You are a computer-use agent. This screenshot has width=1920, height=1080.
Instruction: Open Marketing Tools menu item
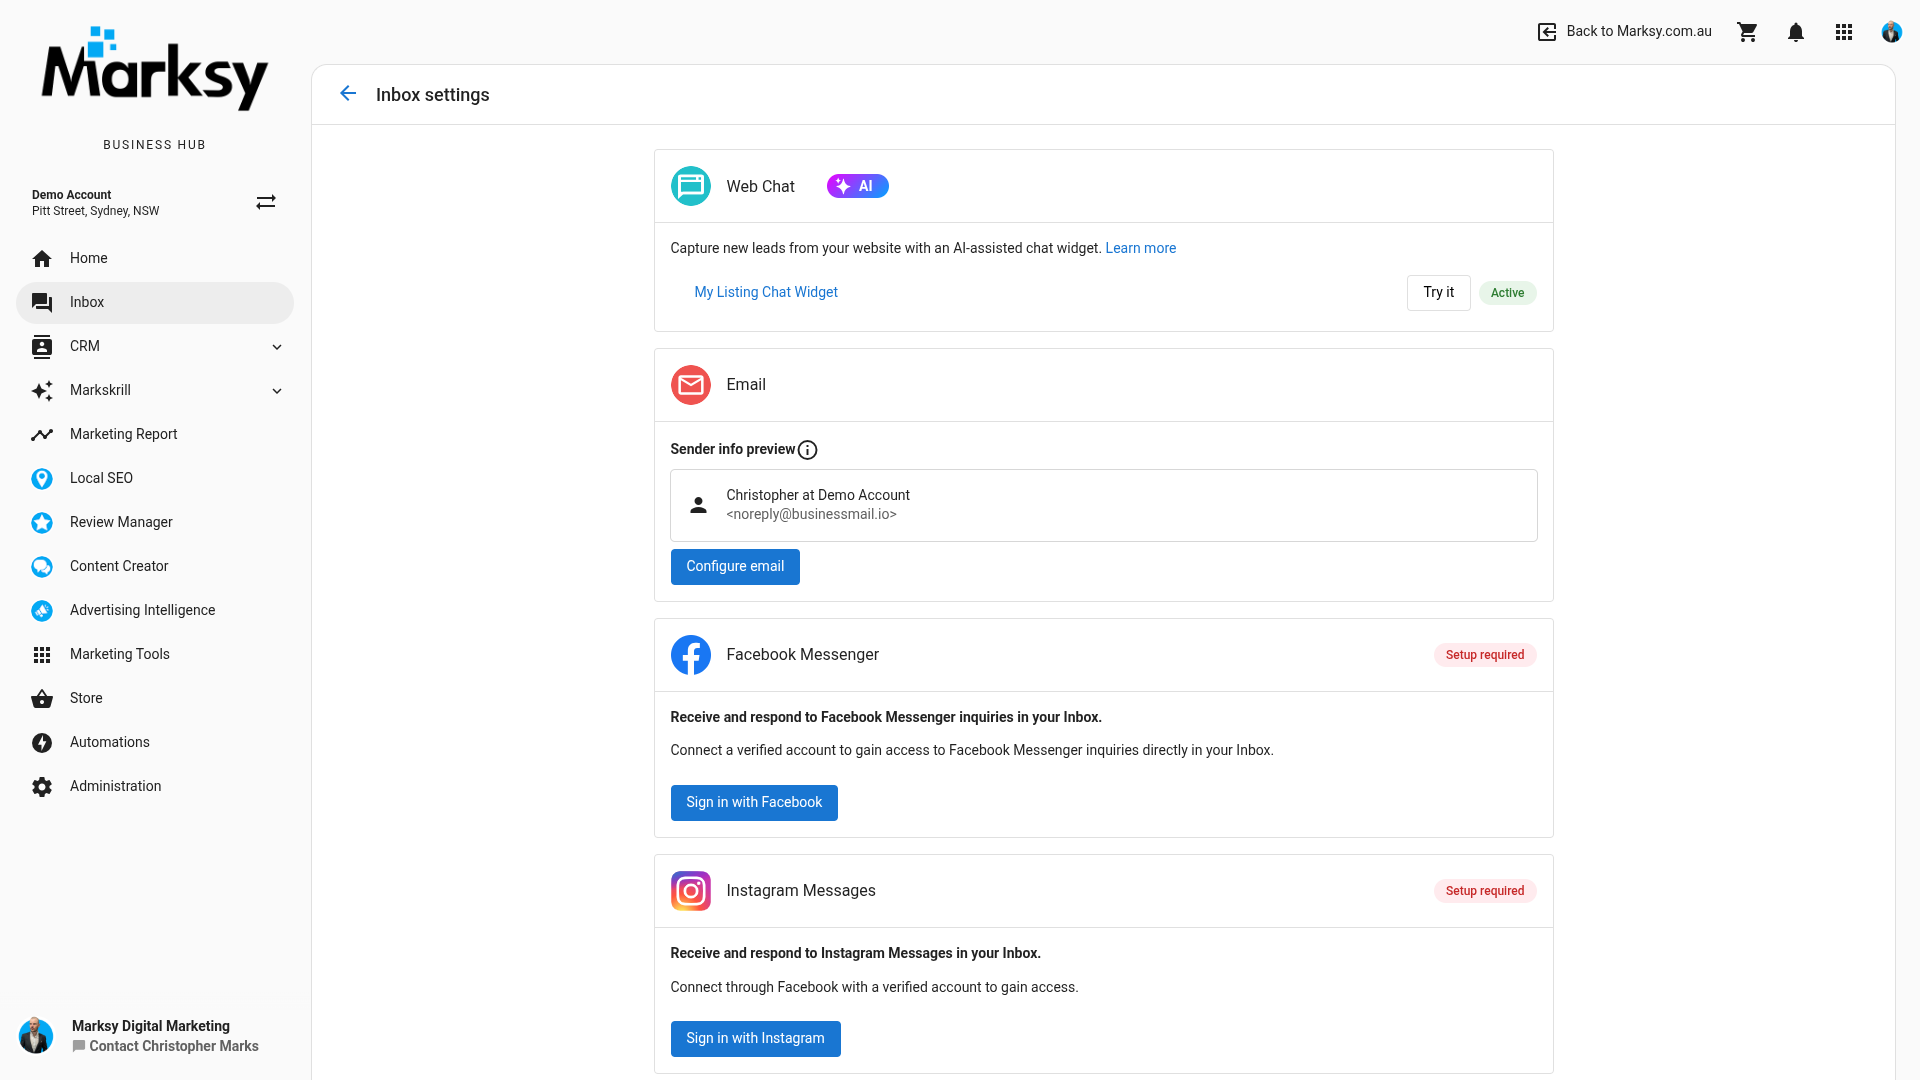coord(155,655)
